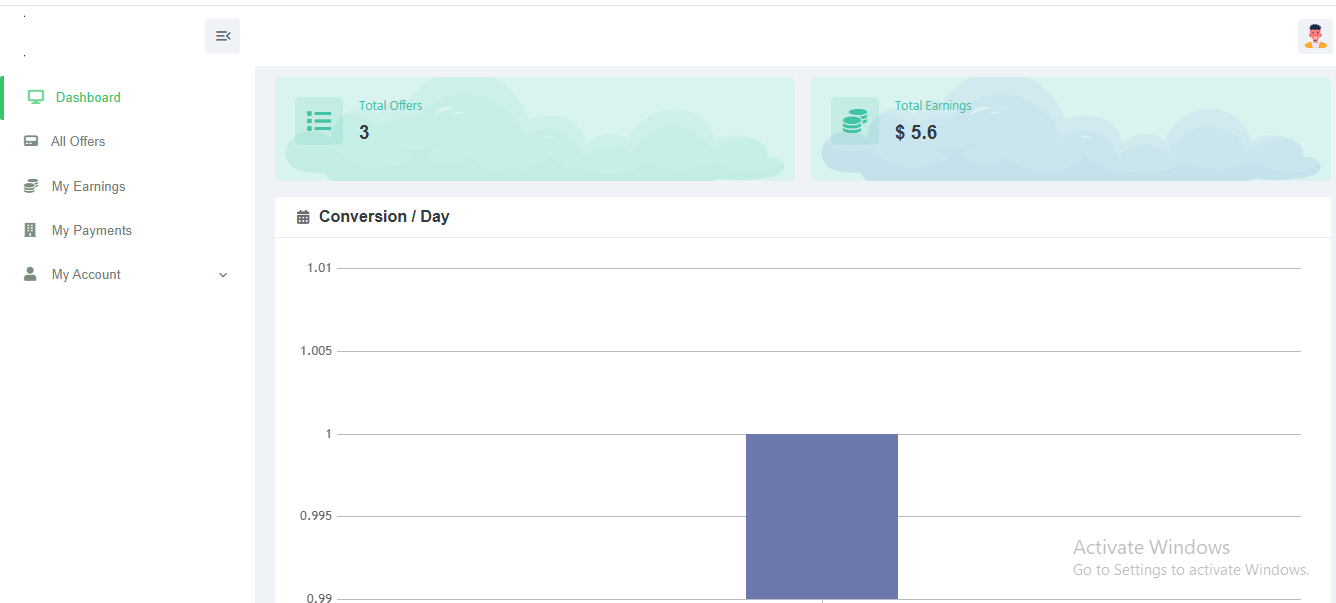Click the My Payments building icon

pyautogui.click(x=30, y=230)
